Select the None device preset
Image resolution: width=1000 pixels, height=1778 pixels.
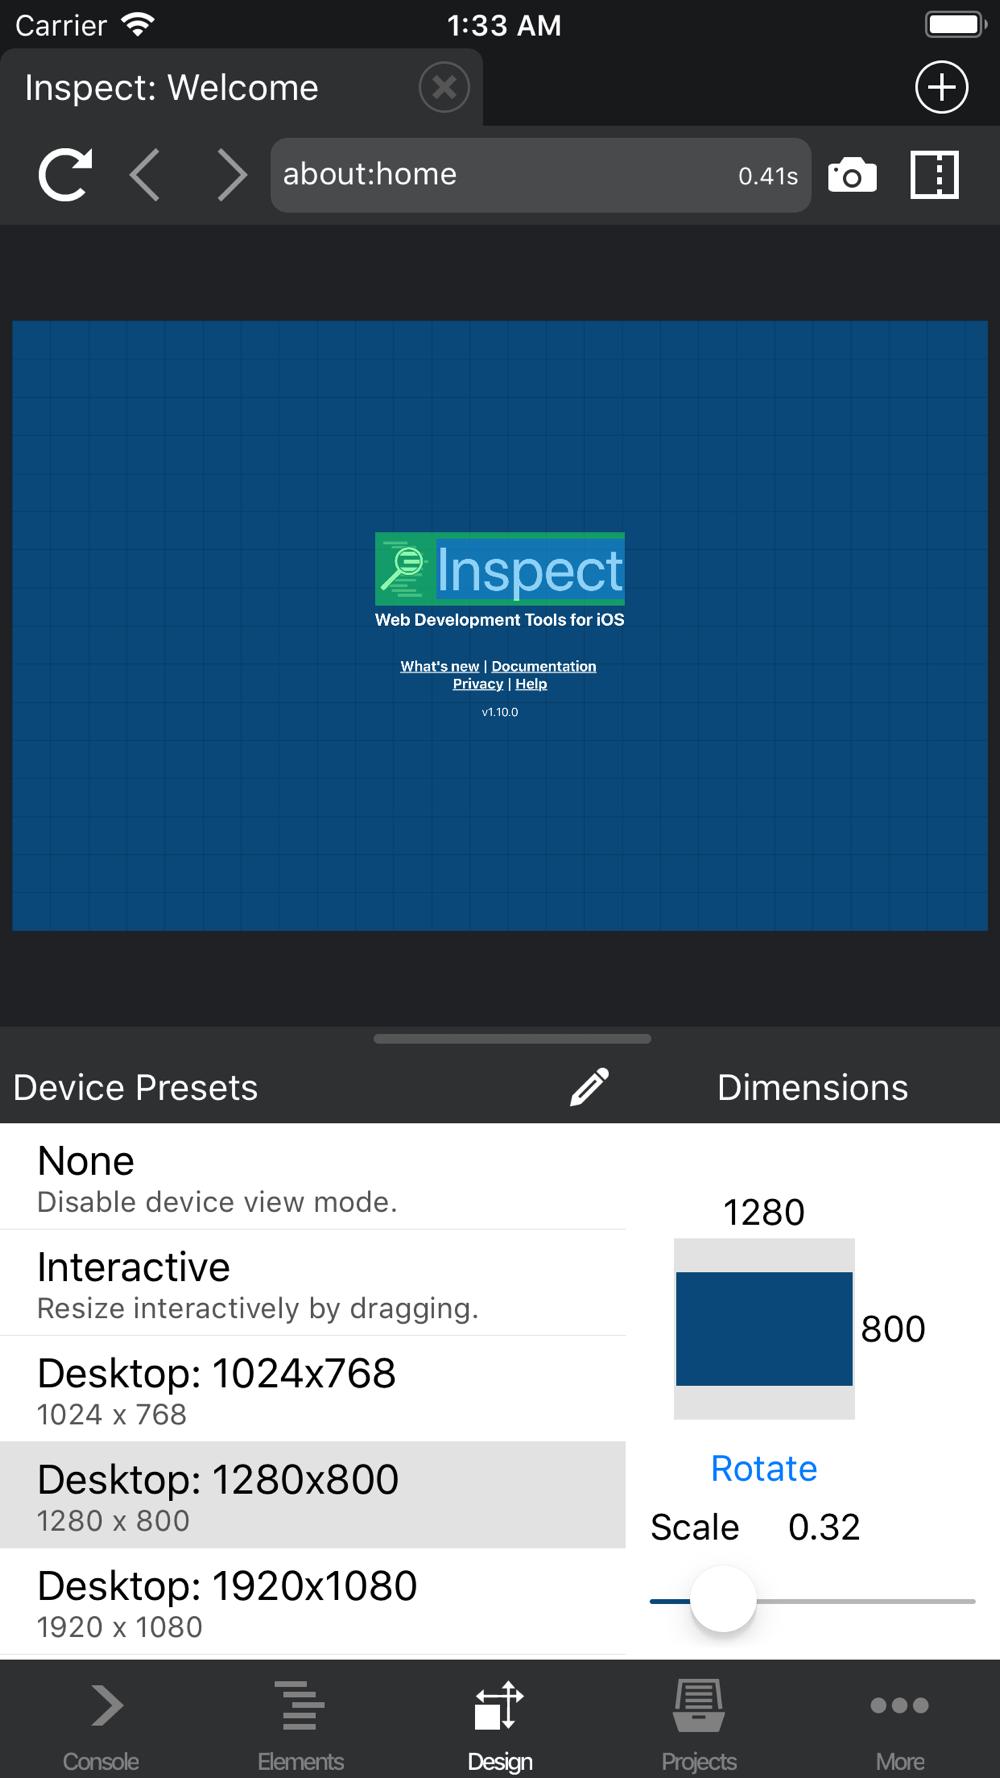point(313,1177)
